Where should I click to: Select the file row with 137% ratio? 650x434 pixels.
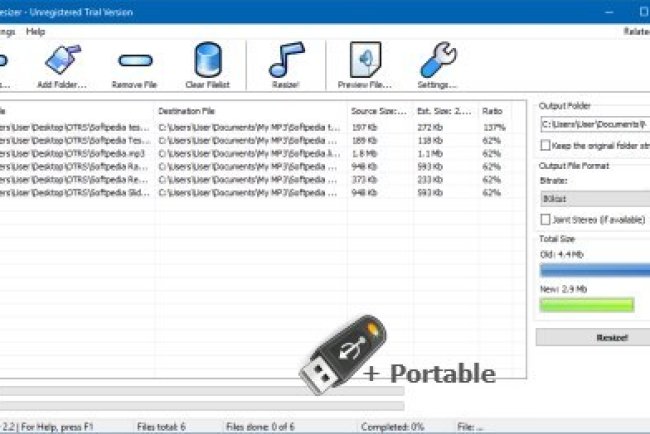click(250, 128)
